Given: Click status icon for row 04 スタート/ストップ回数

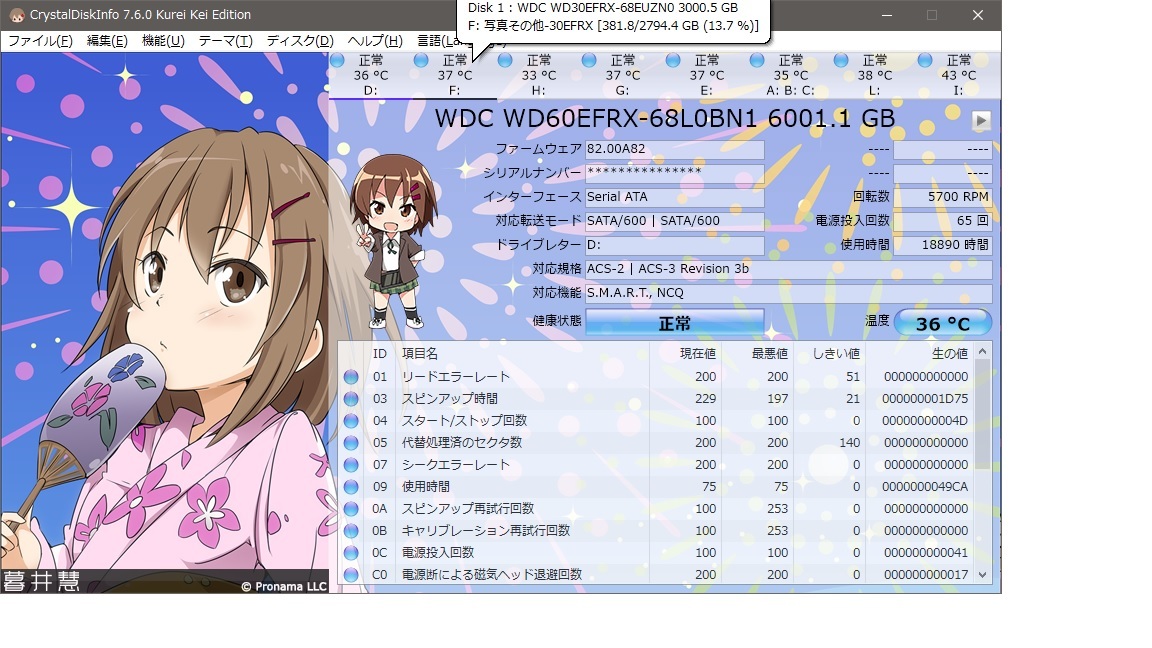Looking at the screenshot, I should [x=351, y=421].
